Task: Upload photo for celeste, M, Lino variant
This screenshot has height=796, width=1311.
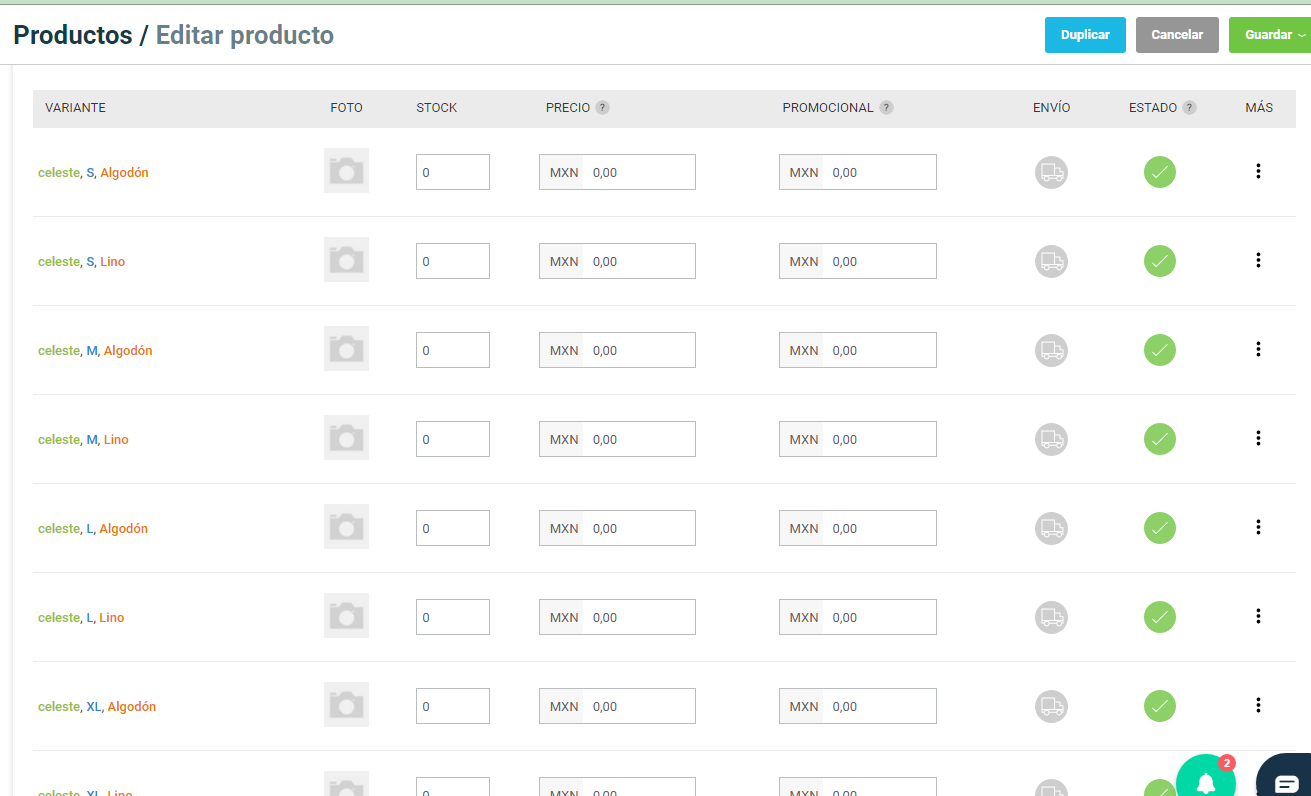Action: pyautogui.click(x=346, y=438)
